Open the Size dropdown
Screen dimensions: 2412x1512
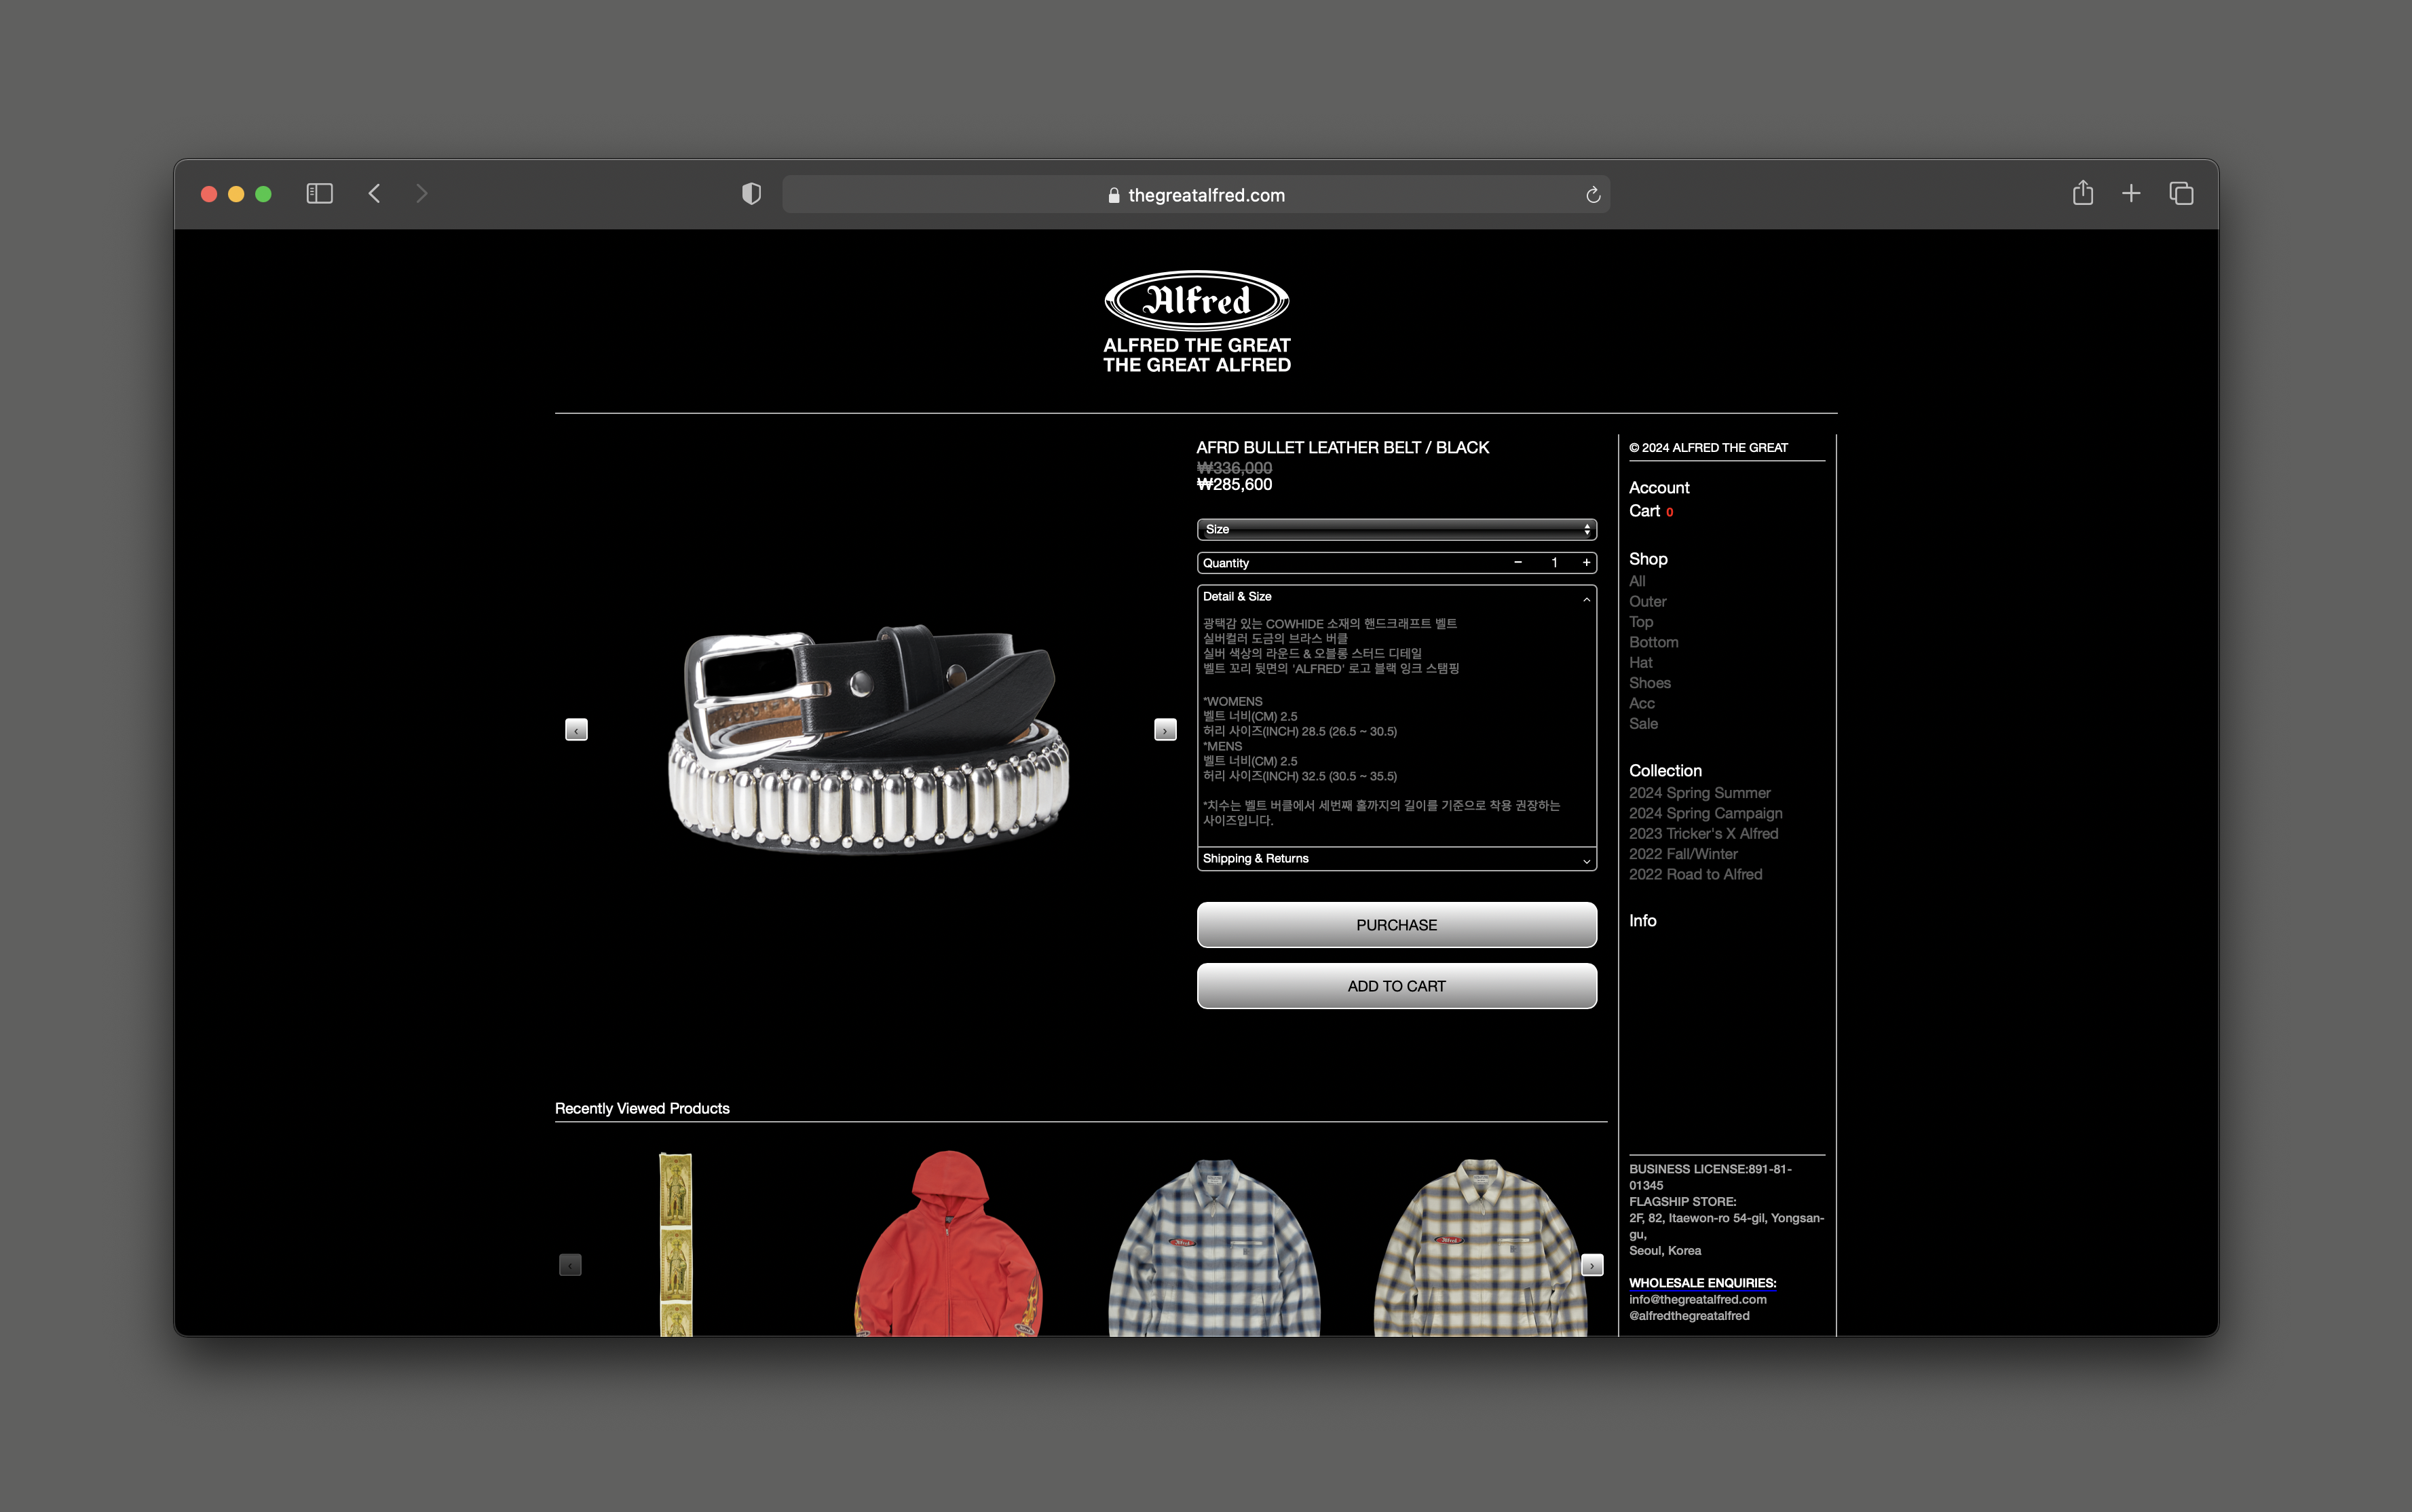pos(1396,529)
